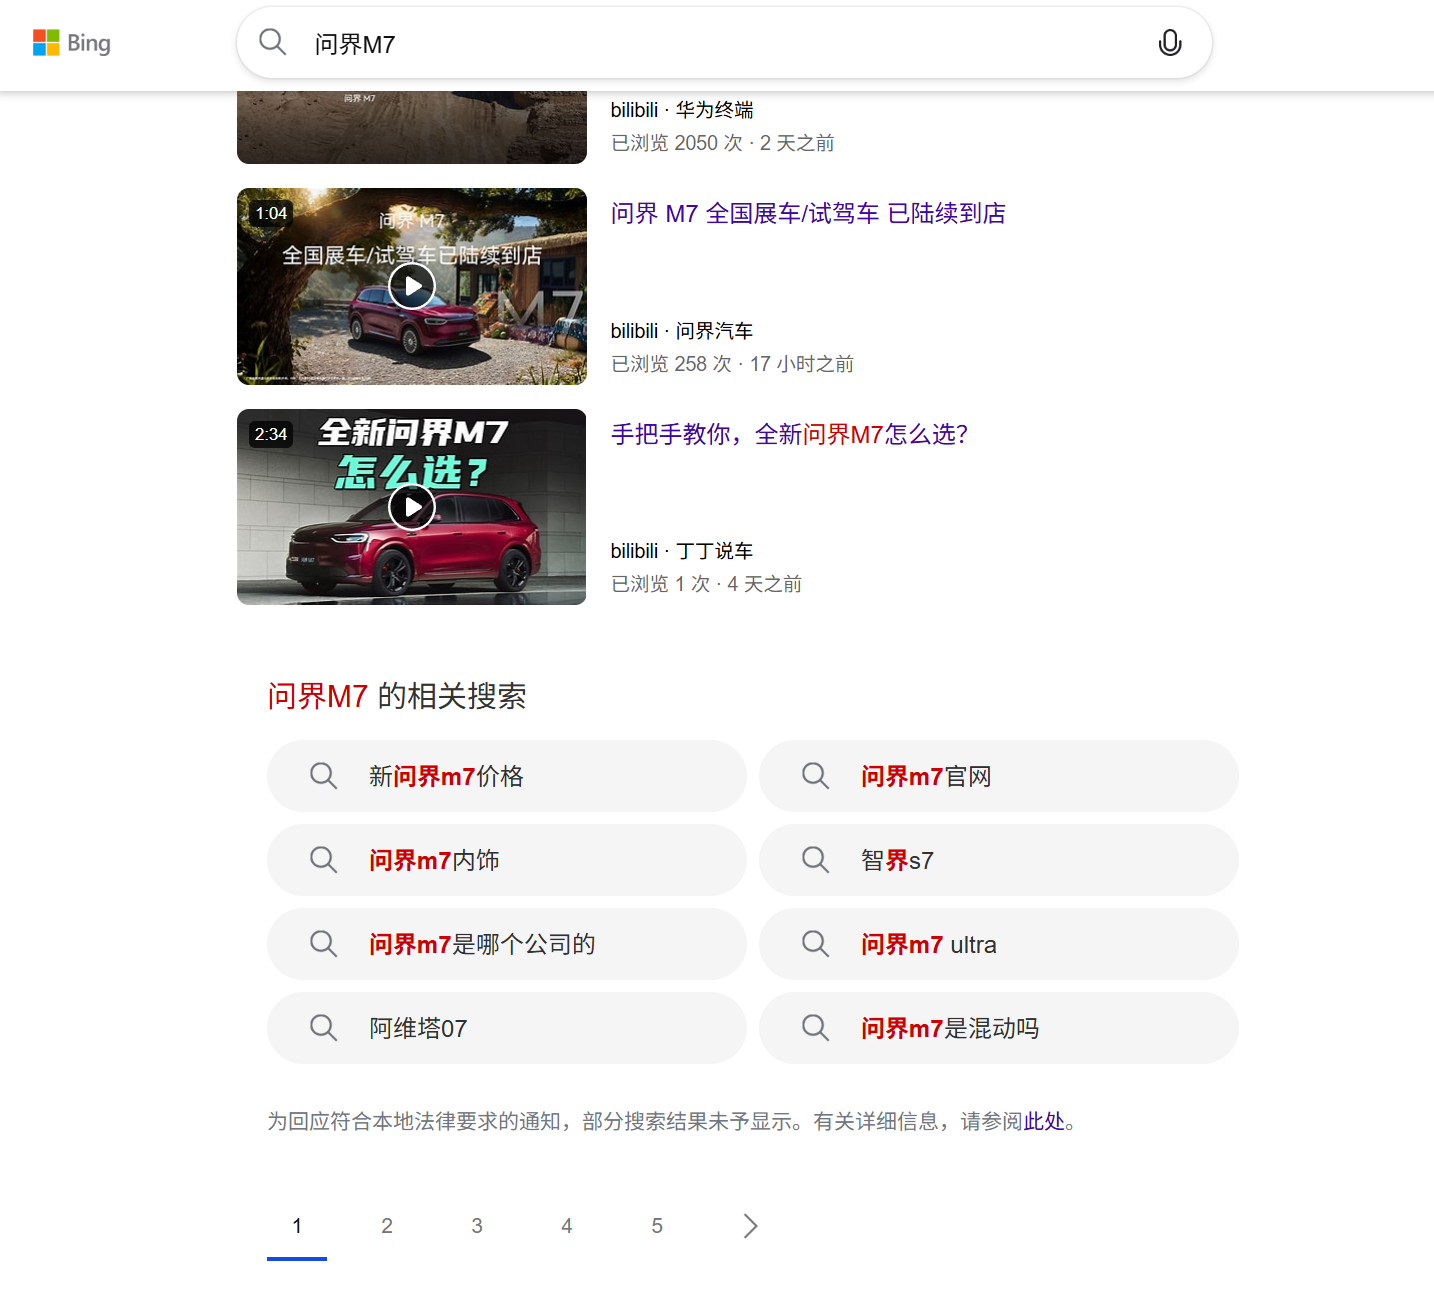
Task: Open the partially visible top video thumbnail
Action: tap(412, 128)
